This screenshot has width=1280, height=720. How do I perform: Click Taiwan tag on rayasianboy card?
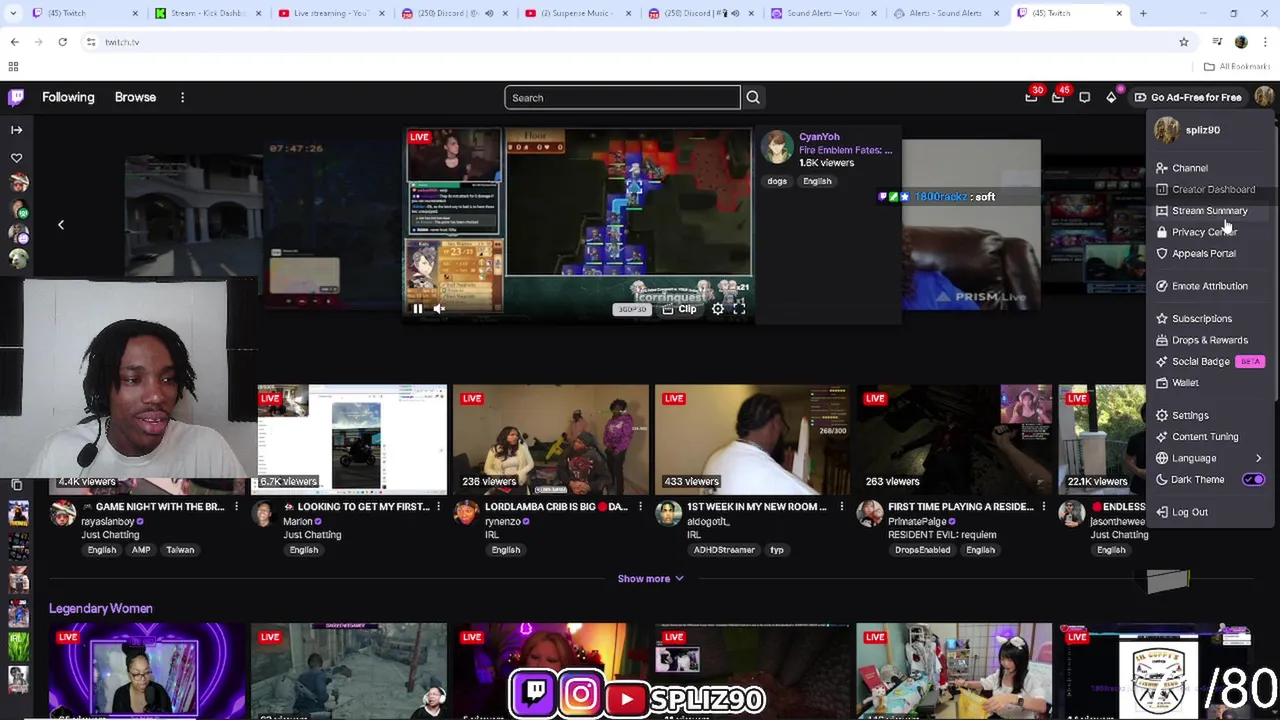click(180, 550)
